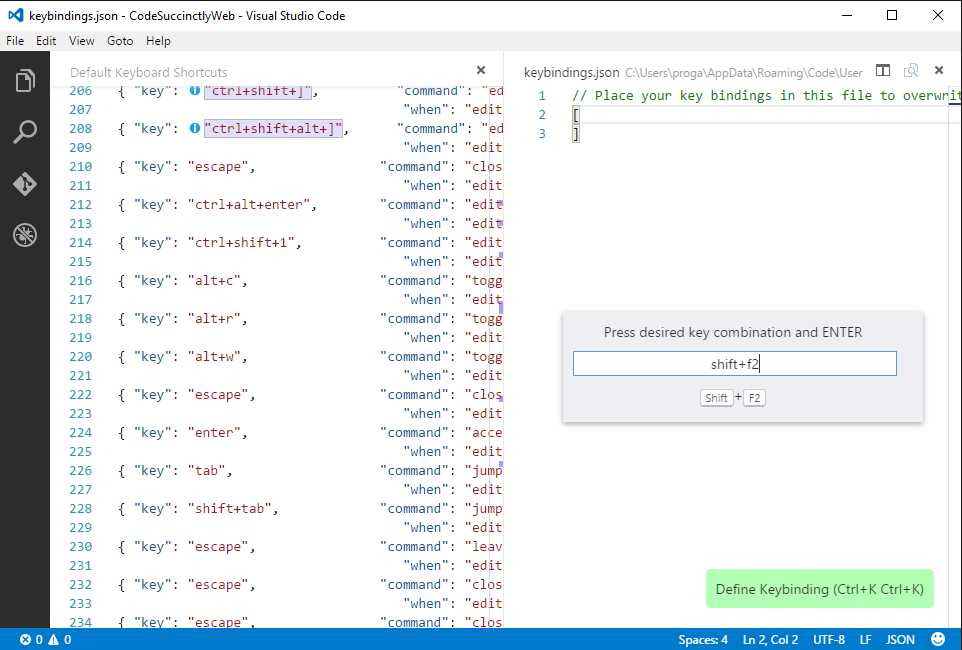Close the Default Keyboard Shortcuts tab
The image size is (962, 650).
(x=481, y=70)
